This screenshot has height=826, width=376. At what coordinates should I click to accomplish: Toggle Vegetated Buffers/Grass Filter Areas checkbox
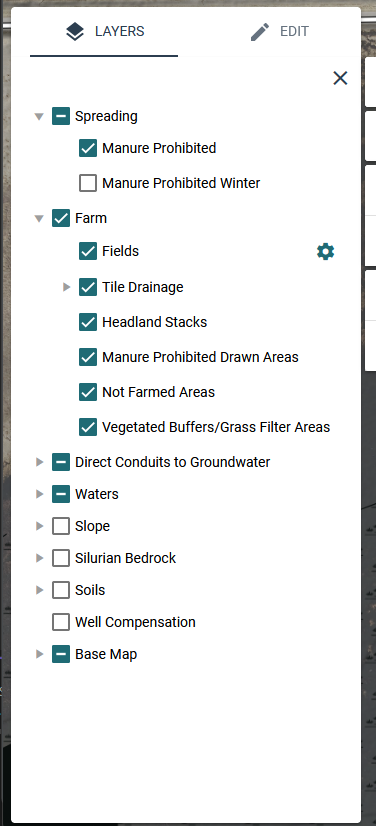88,427
